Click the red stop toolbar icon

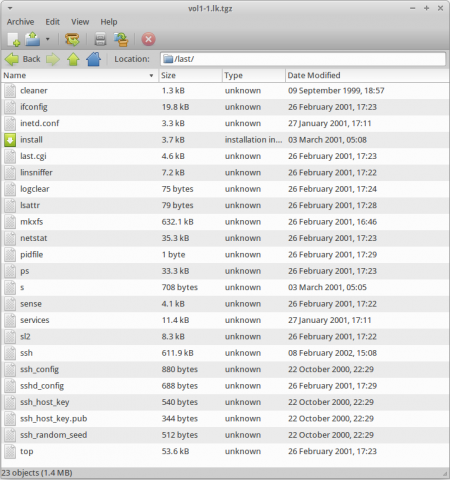coord(148,39)
